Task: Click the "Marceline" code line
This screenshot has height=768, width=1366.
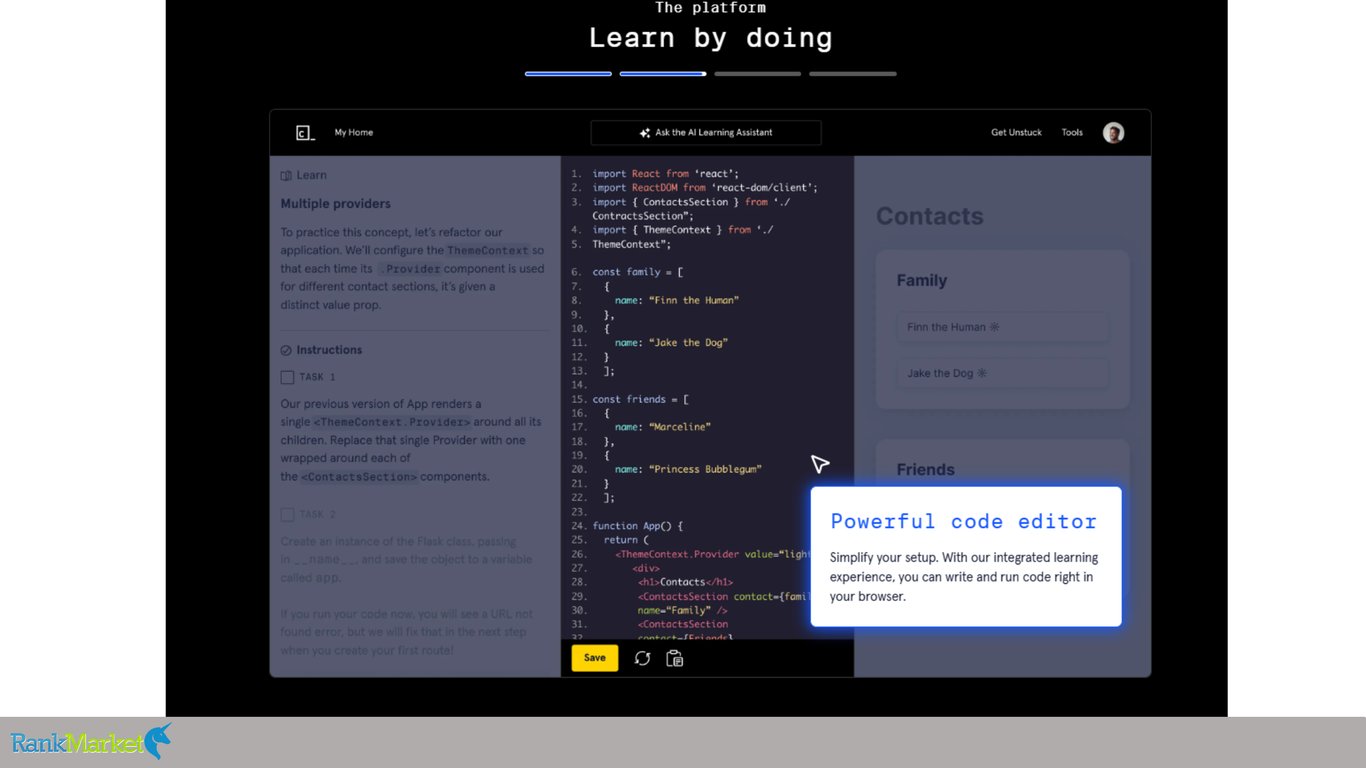Action: 663,427
